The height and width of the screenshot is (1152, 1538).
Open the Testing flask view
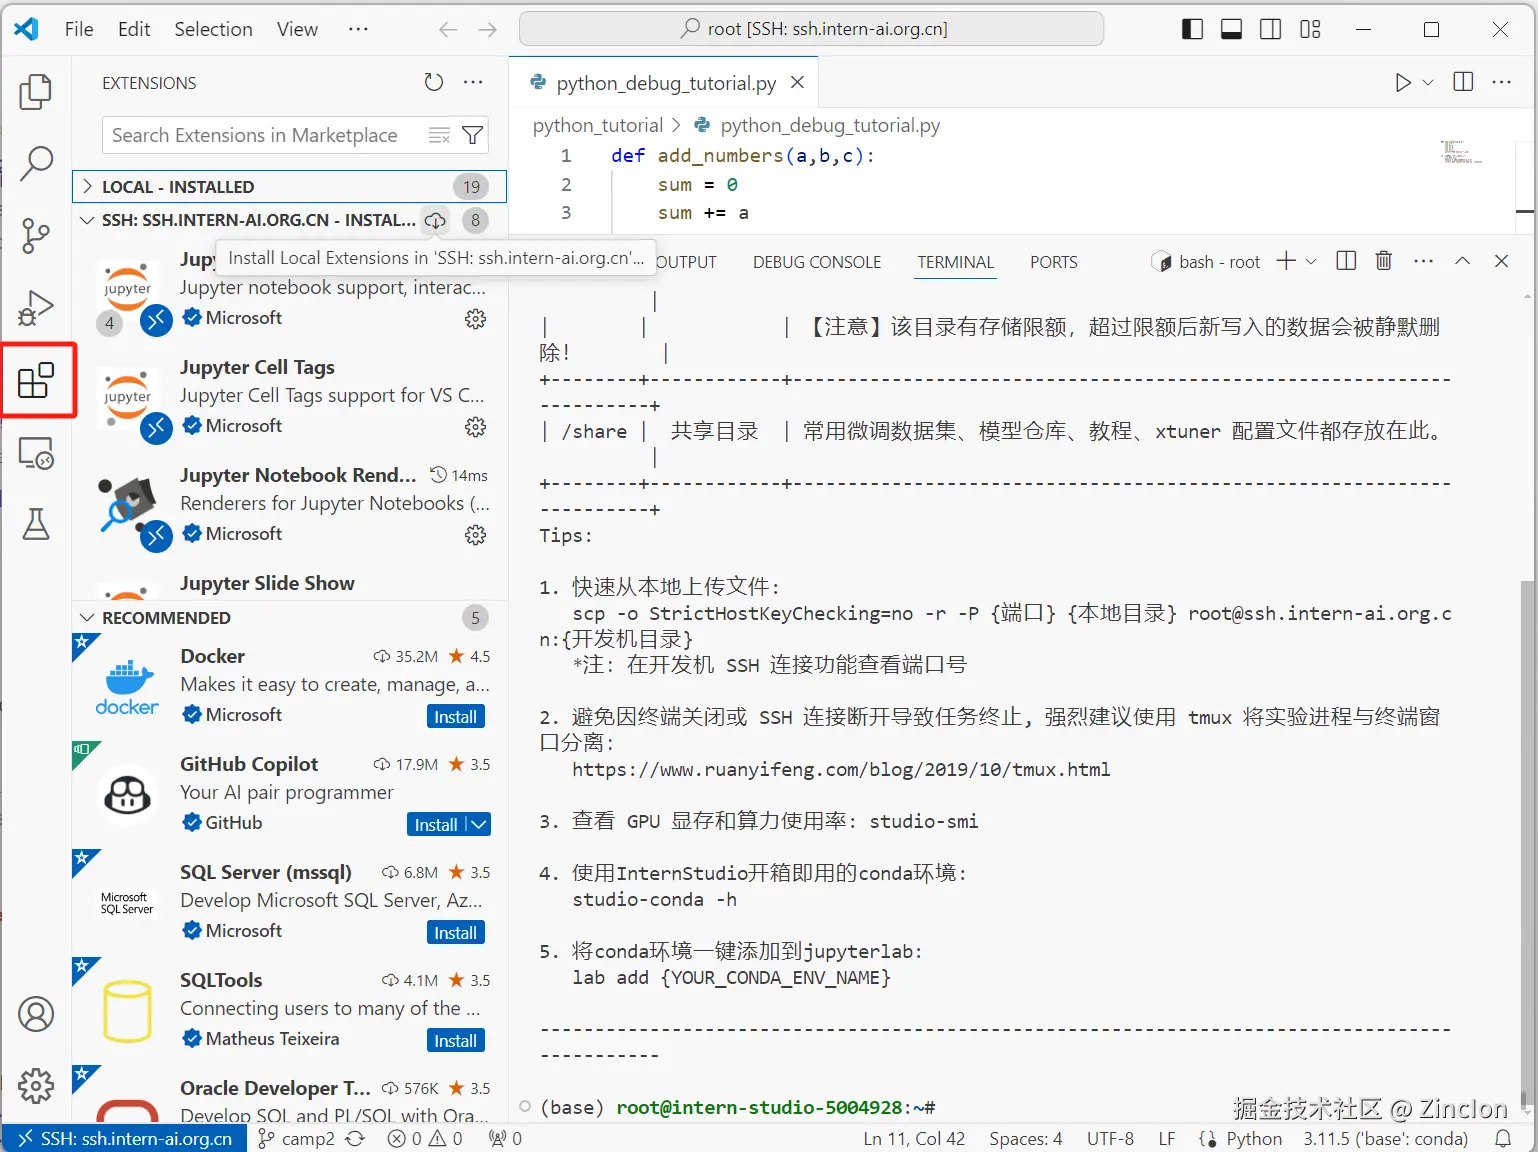36,524
